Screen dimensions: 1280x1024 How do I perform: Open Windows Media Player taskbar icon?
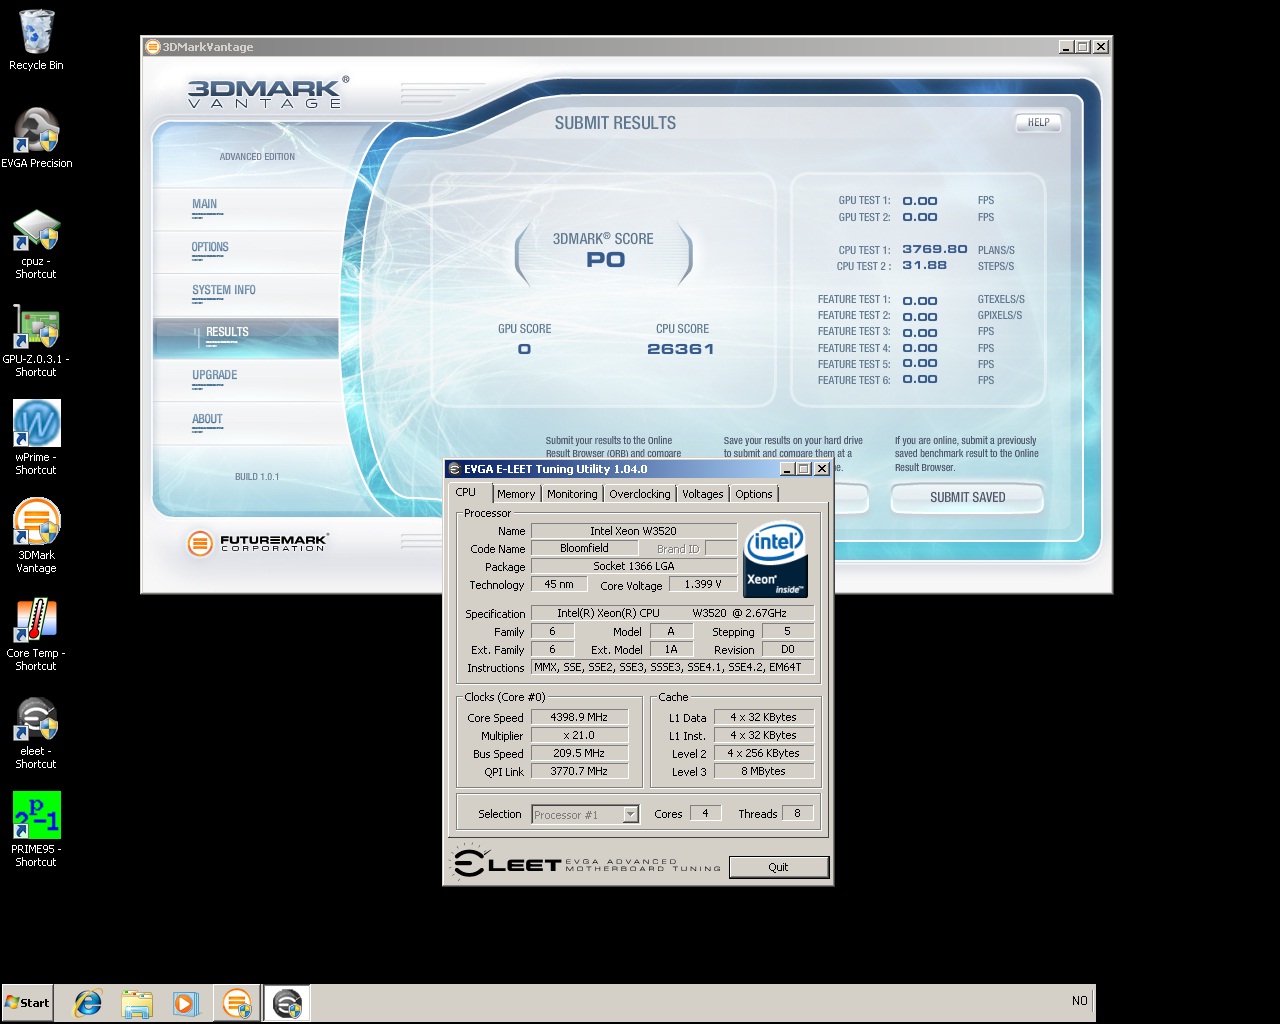pyautogui.click(x=186, y=1003)
